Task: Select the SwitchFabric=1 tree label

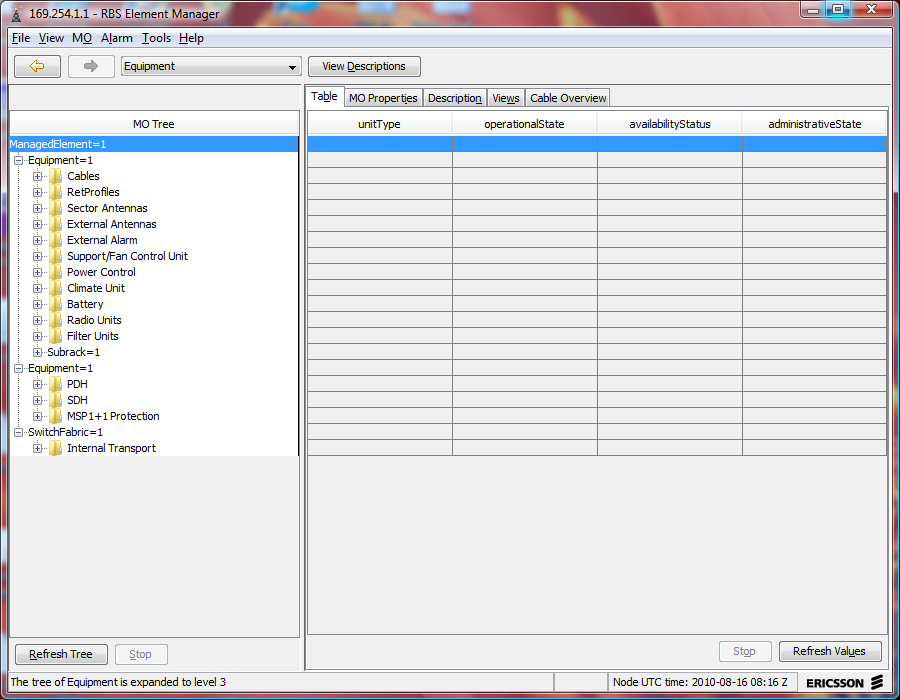Action: coord(65,433)
